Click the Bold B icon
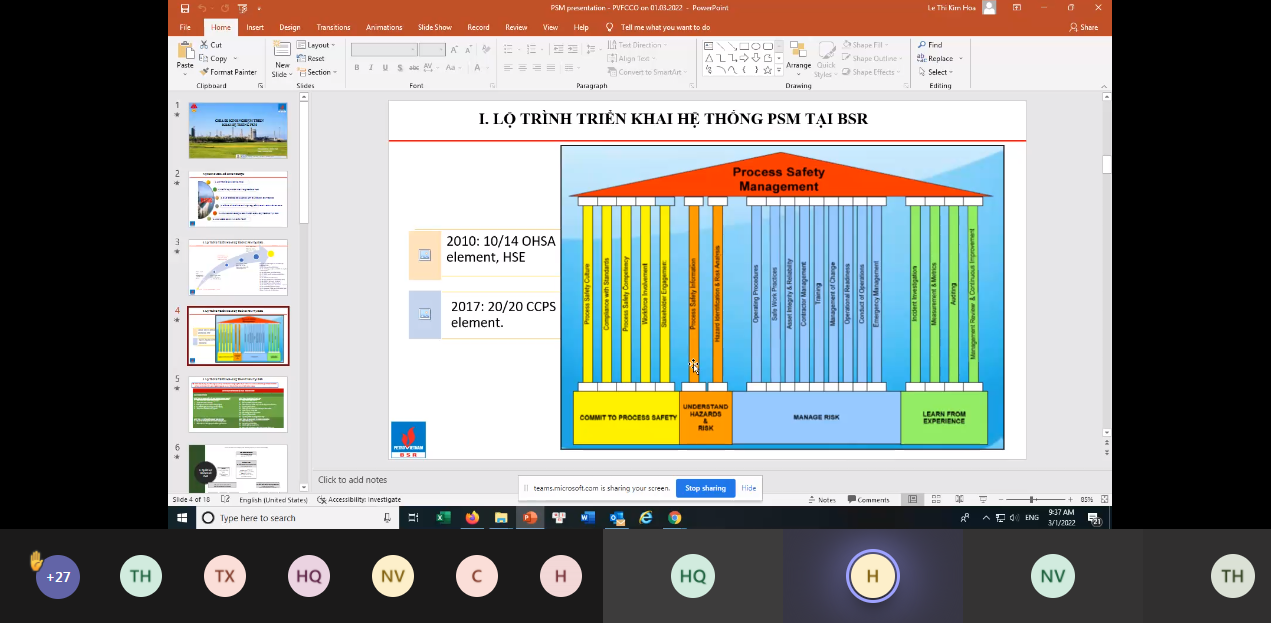Screen dimensions: 1271x623 point(357,68)
